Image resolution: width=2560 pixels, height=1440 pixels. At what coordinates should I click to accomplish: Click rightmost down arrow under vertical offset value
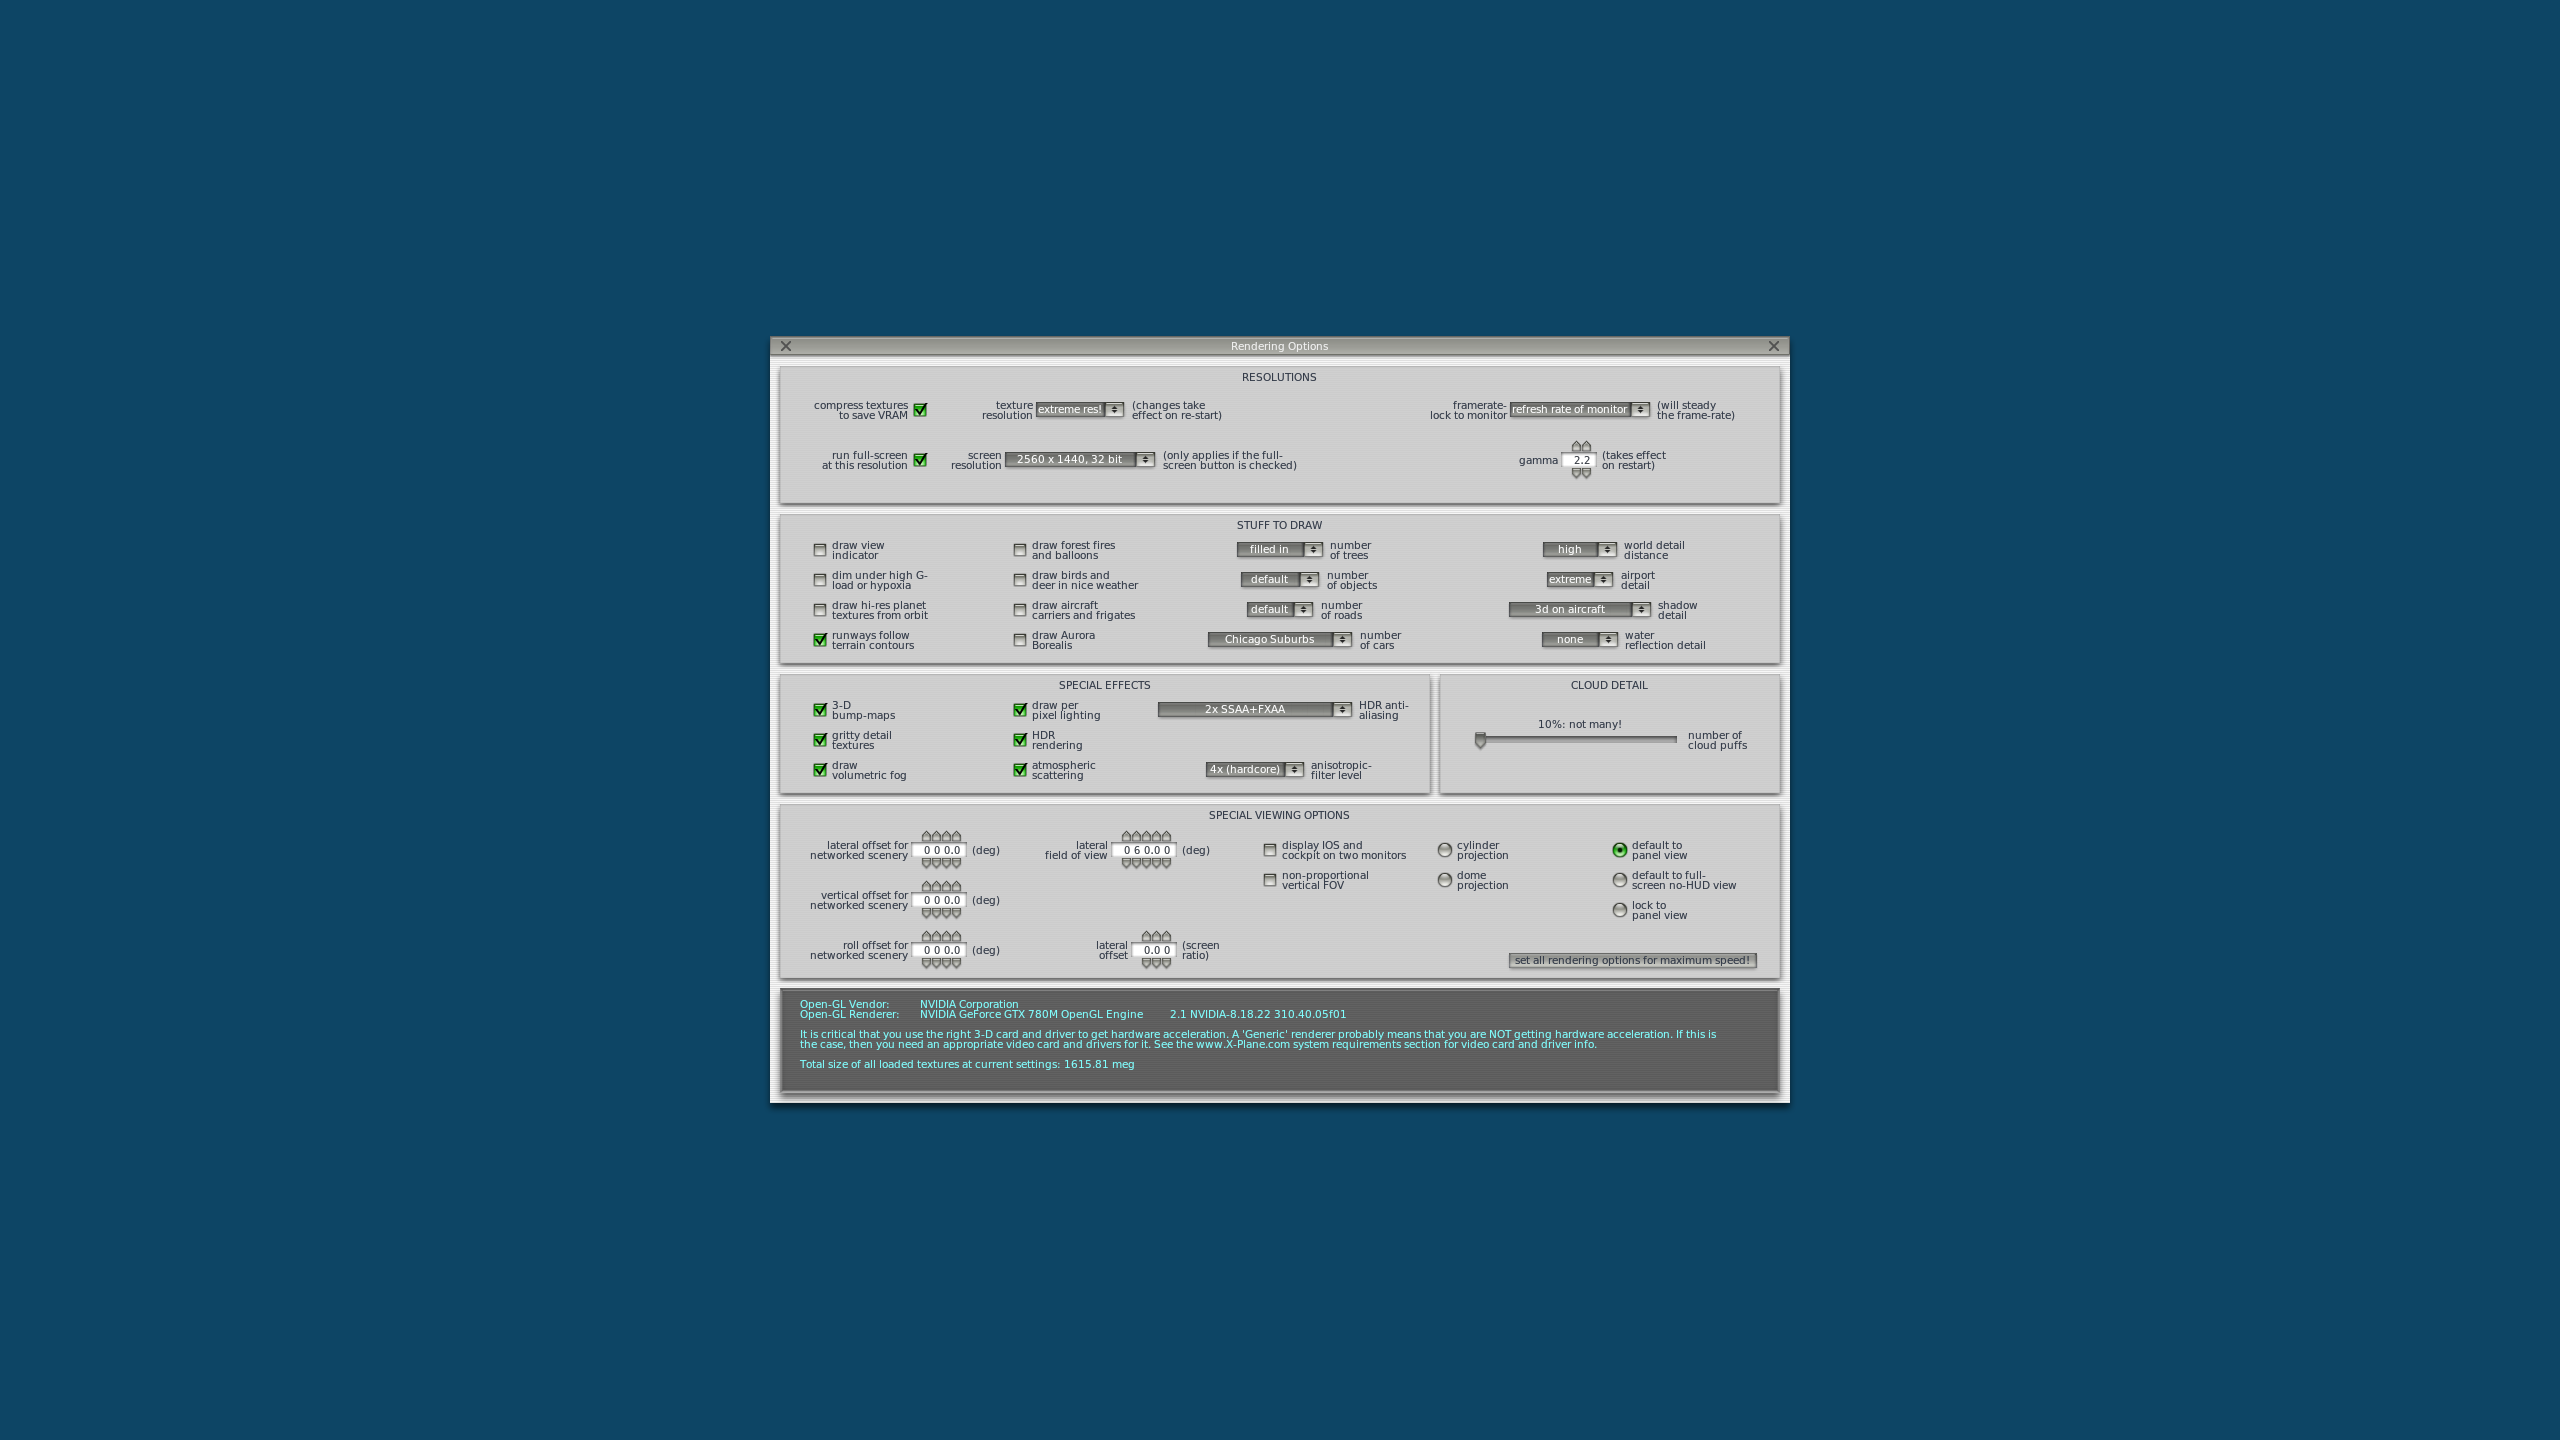(x=956, y=913)
